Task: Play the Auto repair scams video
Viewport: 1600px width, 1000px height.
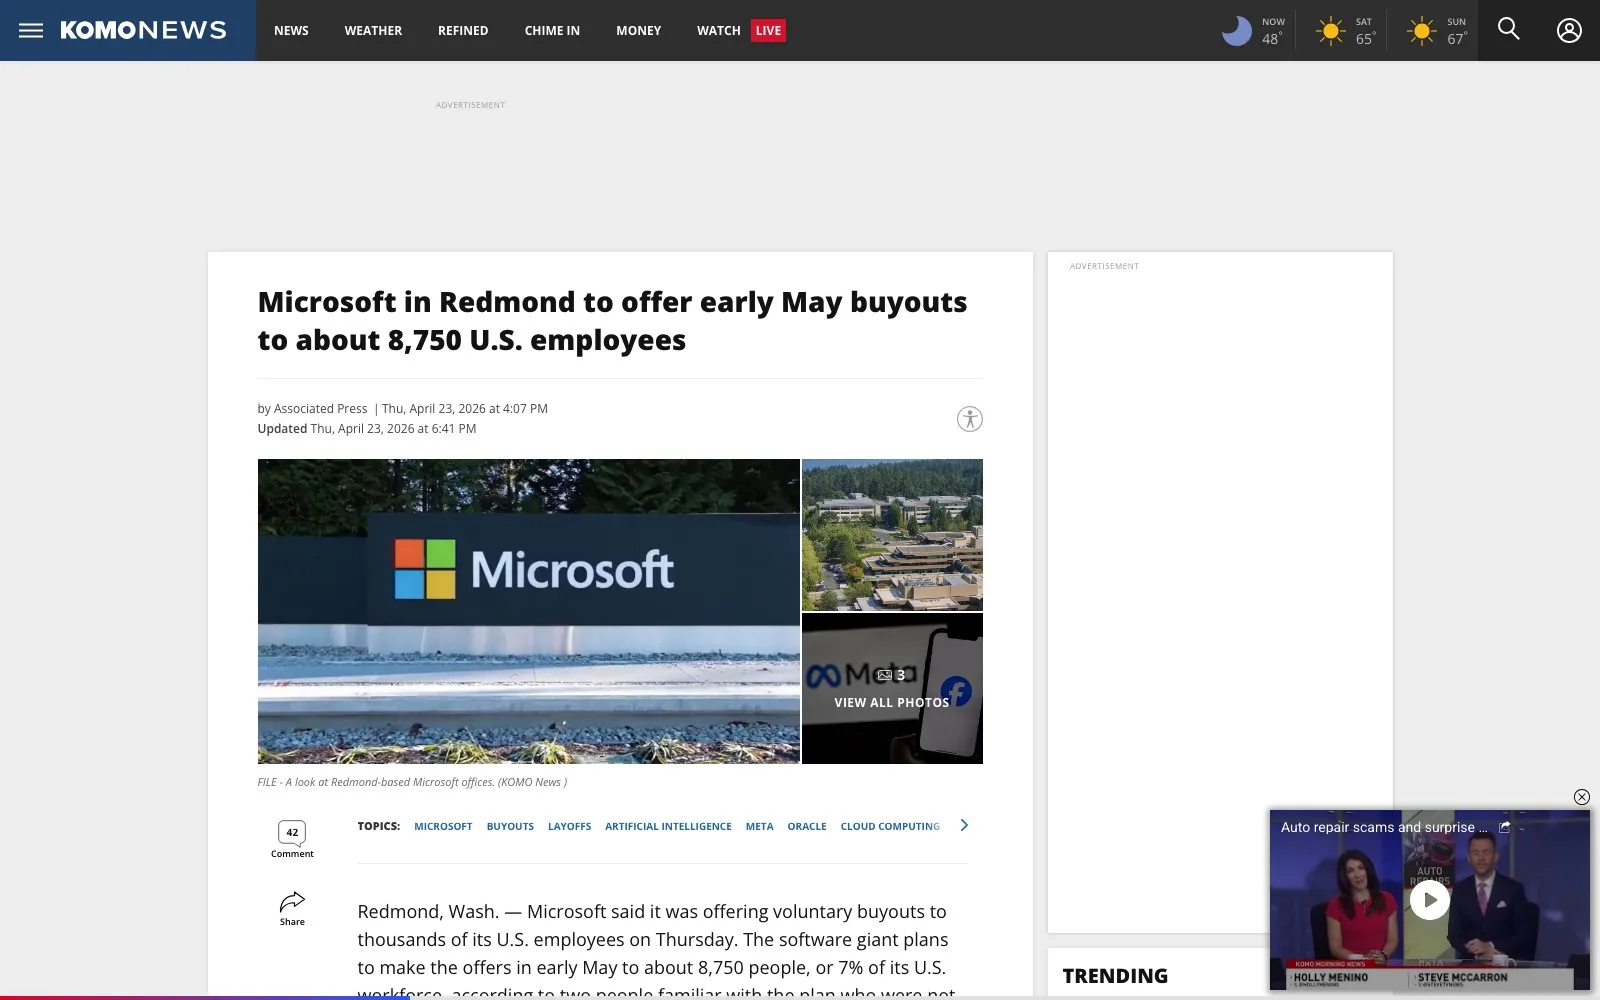Action: (1430, 900)
